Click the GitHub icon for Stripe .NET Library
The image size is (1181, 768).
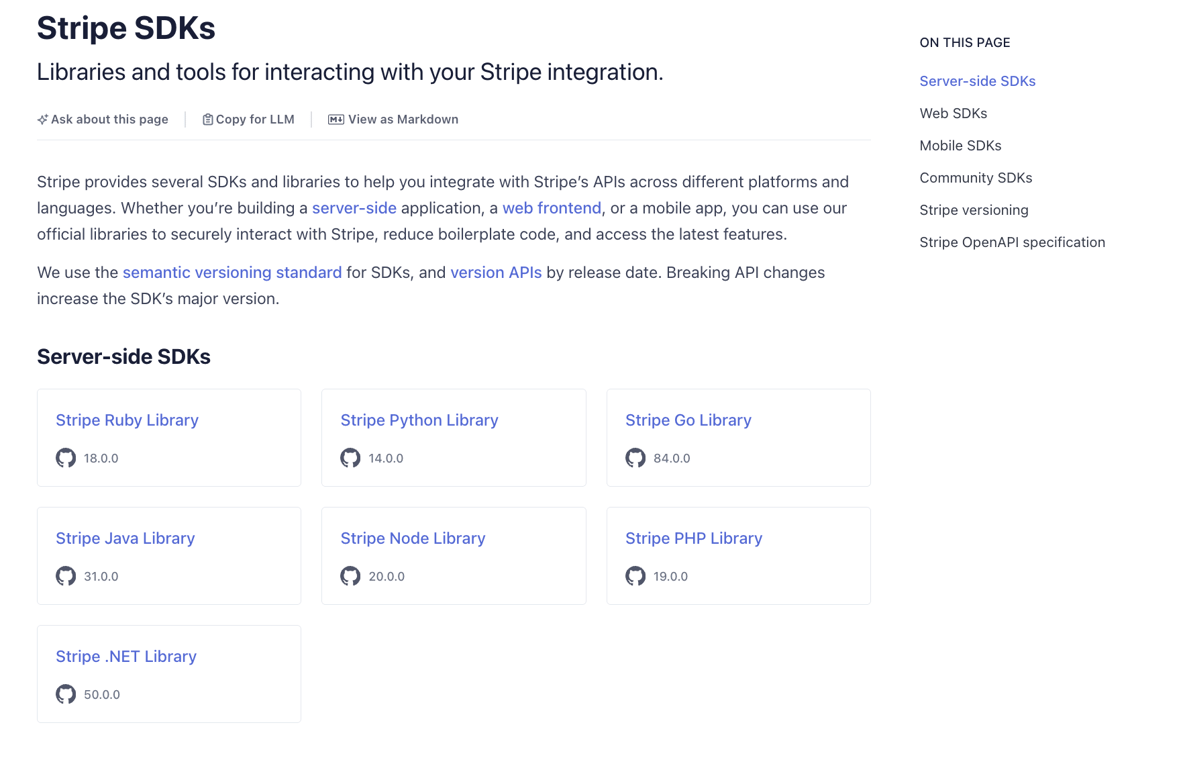pyautogui.click(x=65, y=694)
